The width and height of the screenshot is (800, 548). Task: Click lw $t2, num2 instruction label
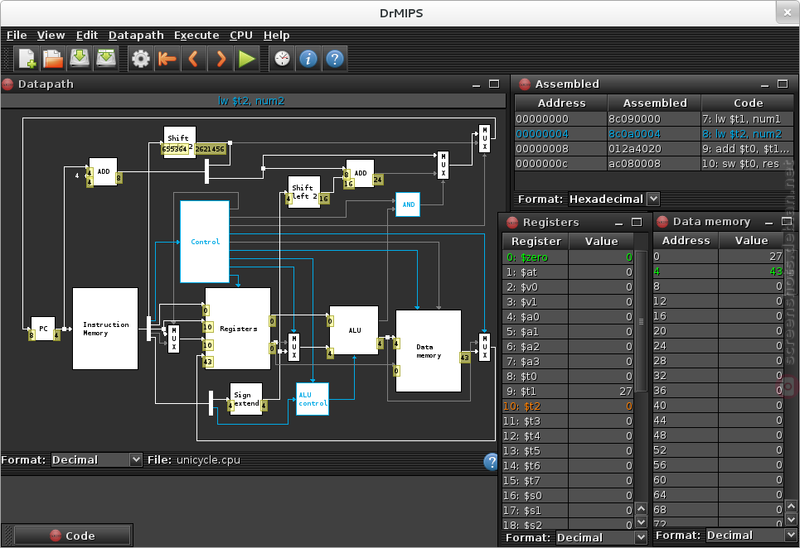tap(251, 101)
